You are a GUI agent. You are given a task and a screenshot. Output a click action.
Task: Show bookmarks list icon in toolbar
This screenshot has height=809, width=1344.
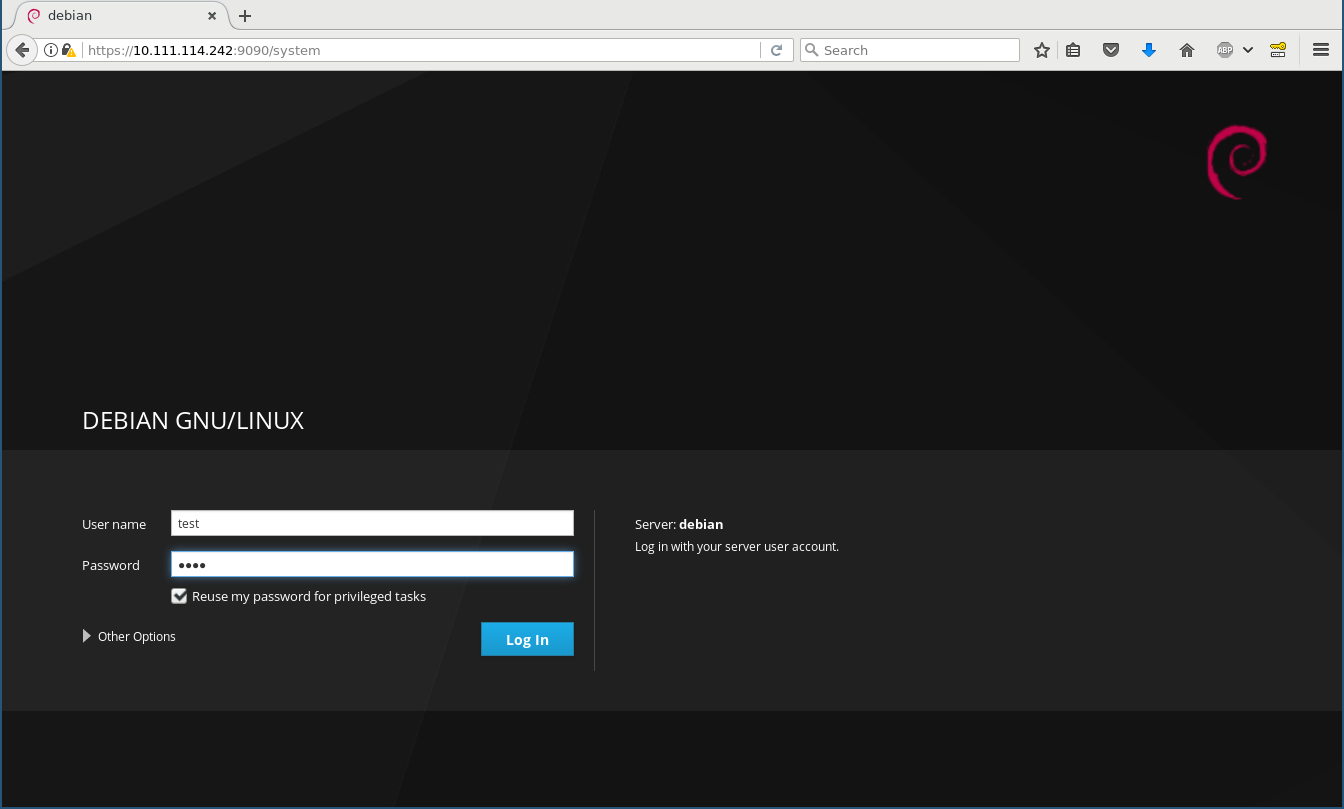[1073, 50]
